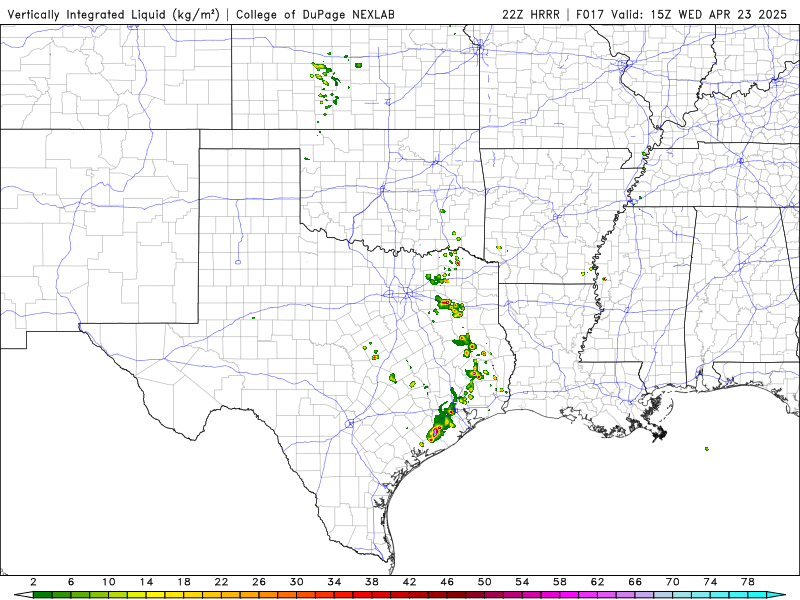Click the colorbar label '38'

[x=372, y=582]
